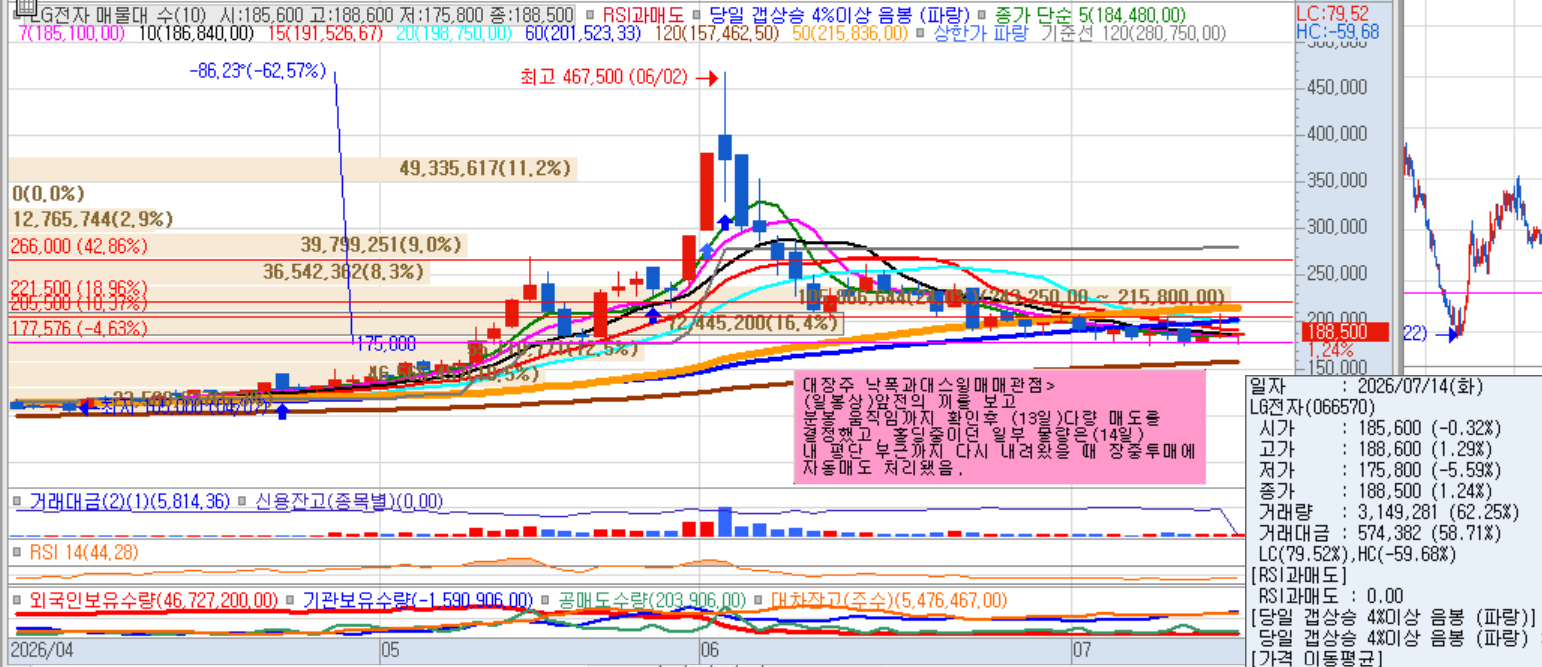This screenshot has height=667, width=1542.
Task: Click the square marker before 상한가 파랑
Action: pos(919,33)
